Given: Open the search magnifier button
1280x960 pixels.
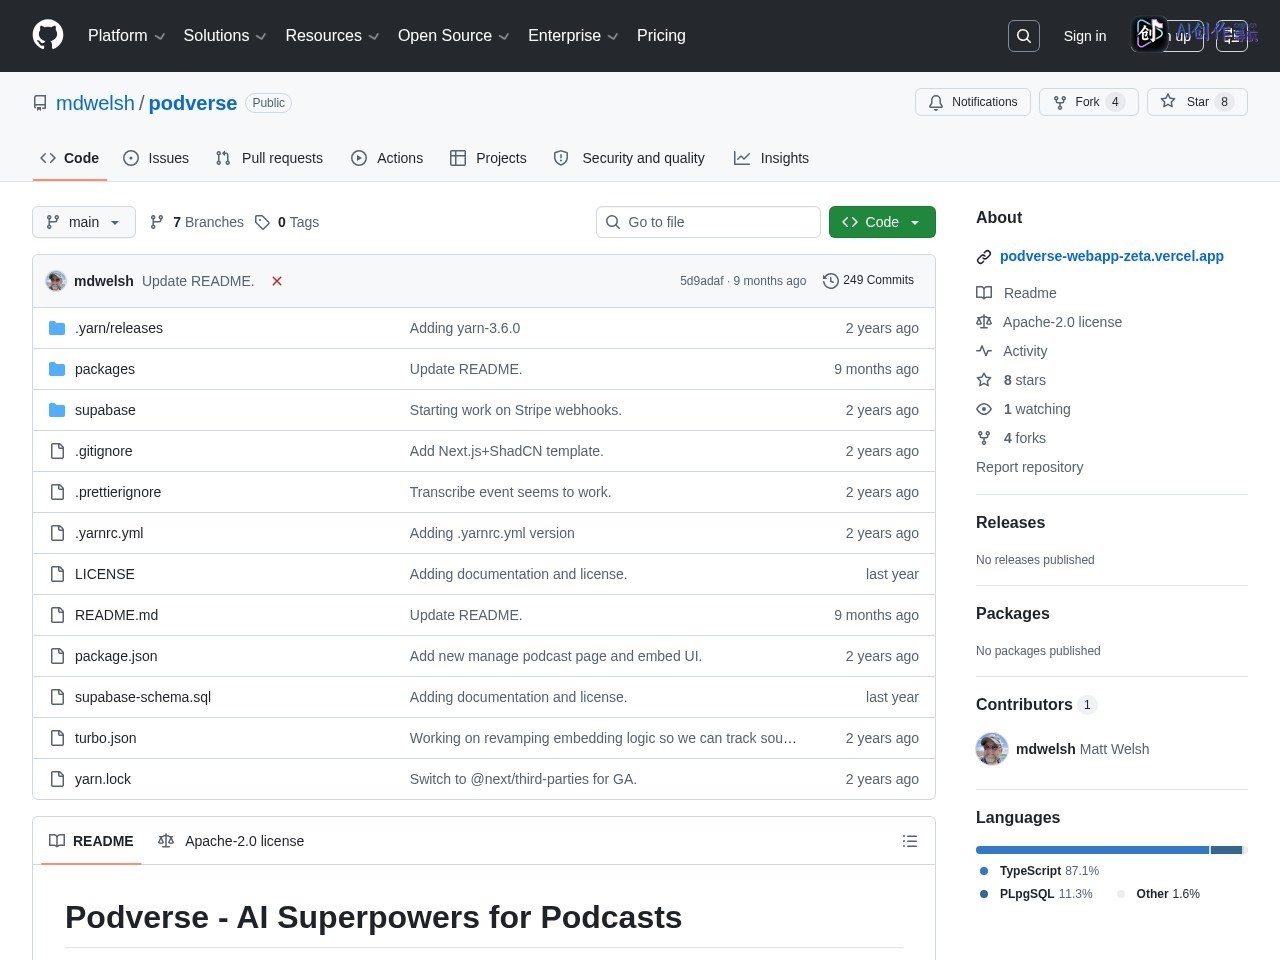Looking at the screenshot, I should (1024, 36).
